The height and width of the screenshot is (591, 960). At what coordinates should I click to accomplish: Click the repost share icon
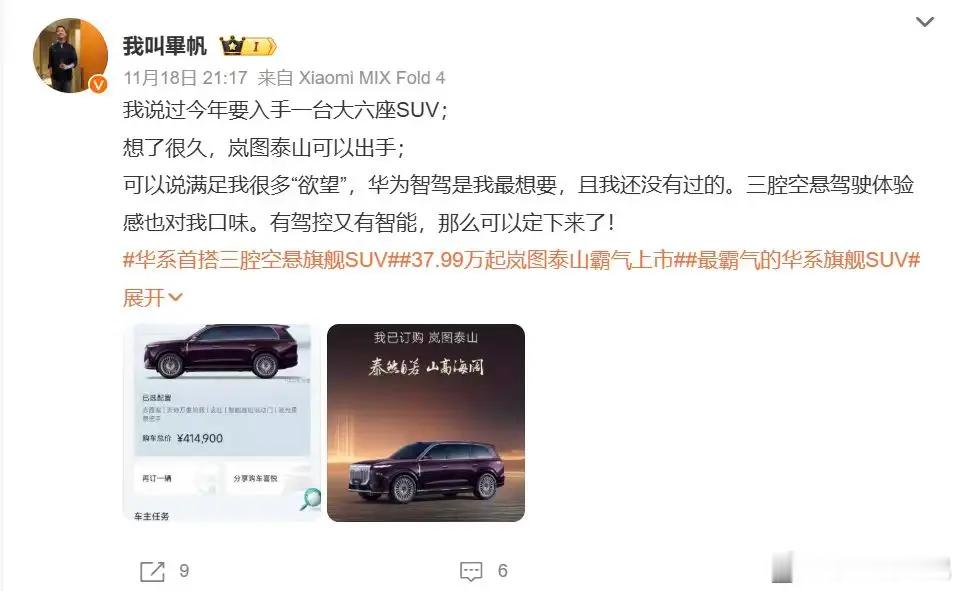point(152,571)
